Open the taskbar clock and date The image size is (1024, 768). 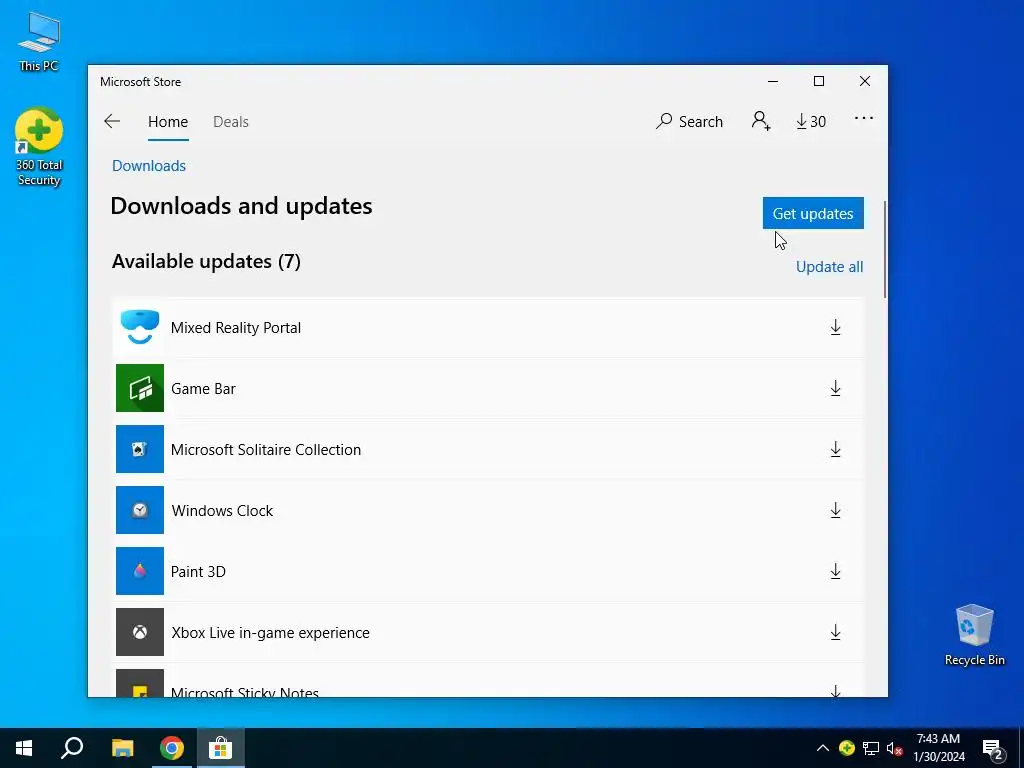(938, 748)
